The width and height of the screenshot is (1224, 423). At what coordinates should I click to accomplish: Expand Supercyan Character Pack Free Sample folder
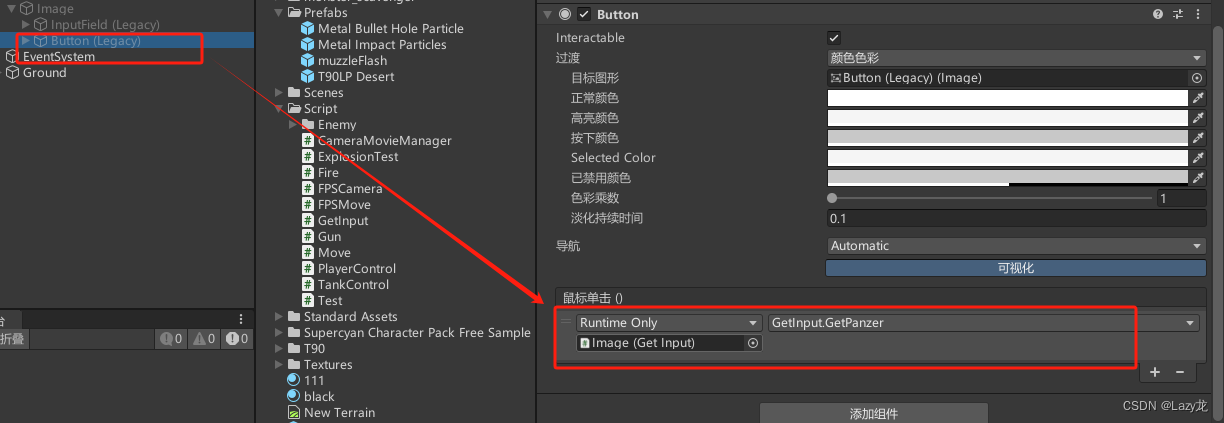coord(279,333)
